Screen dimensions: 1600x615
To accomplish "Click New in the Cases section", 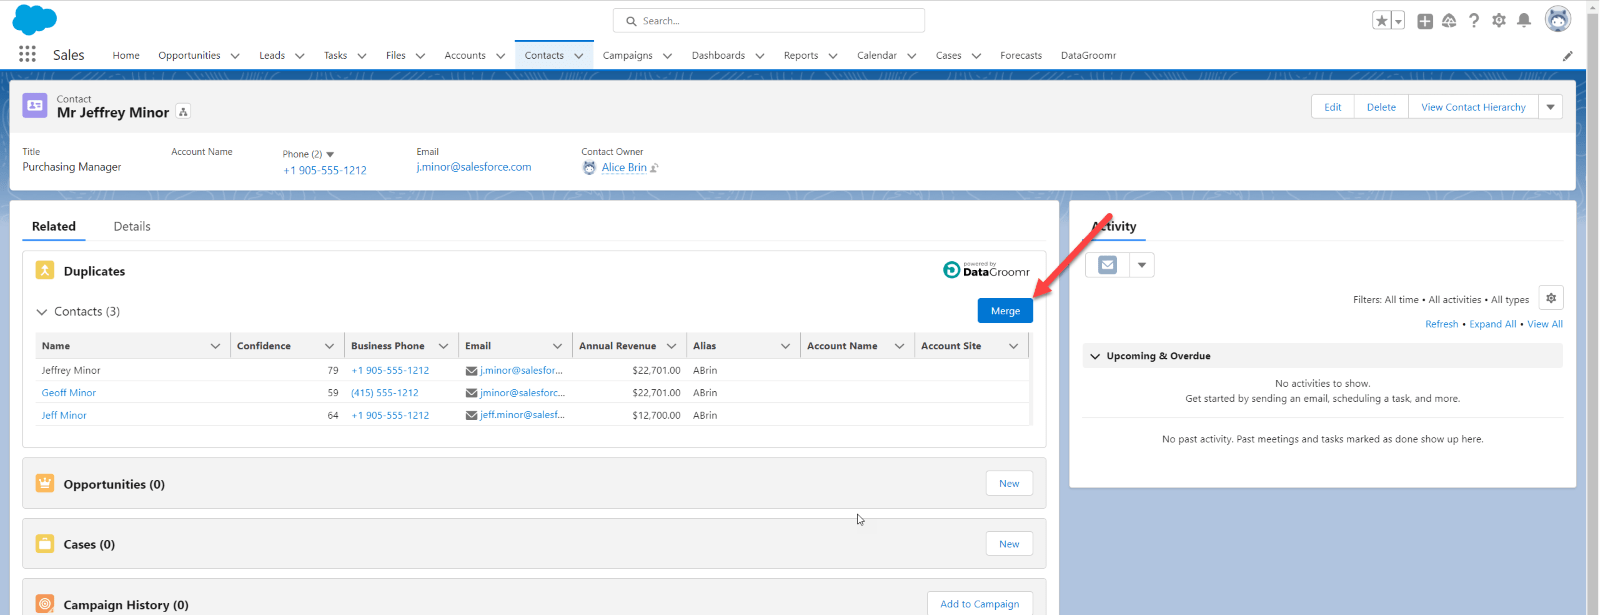I will point(1009,544).
